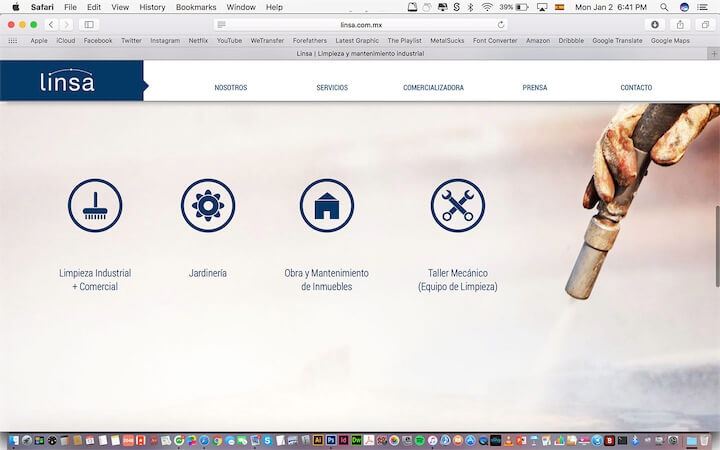Open a new tab with plus button
Viewport: 720px width, 450px height.
click(x=713, y=53)
